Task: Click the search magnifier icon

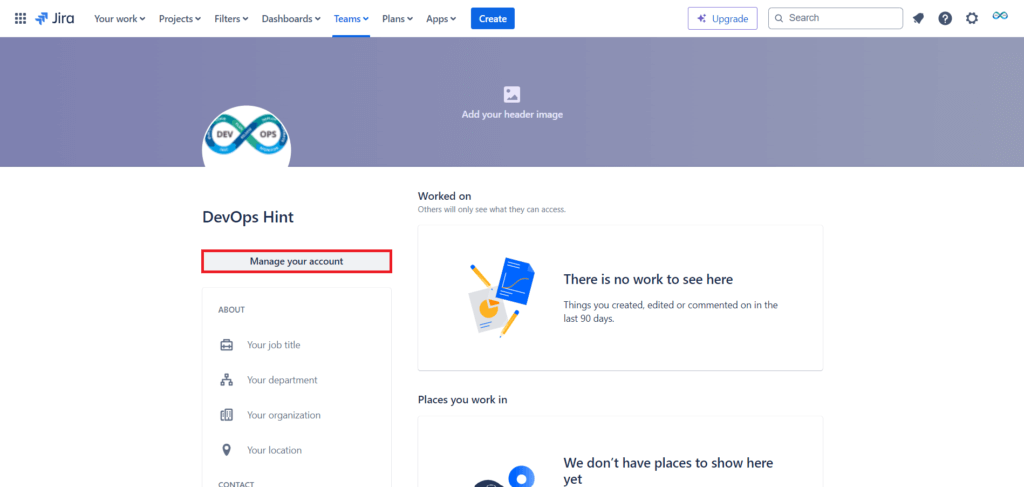Action: point(778,18)
